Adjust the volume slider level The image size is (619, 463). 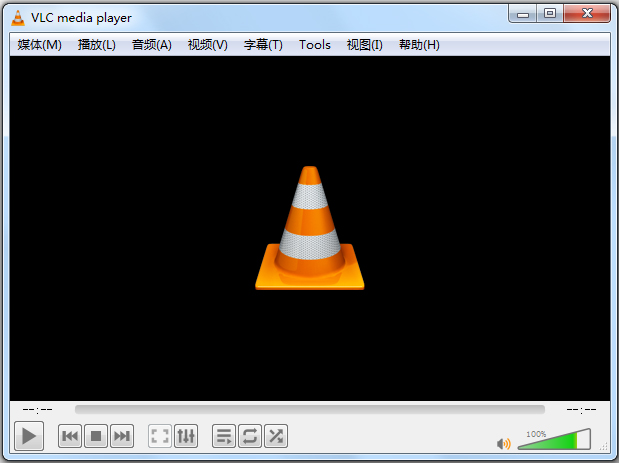coord(552,440)
